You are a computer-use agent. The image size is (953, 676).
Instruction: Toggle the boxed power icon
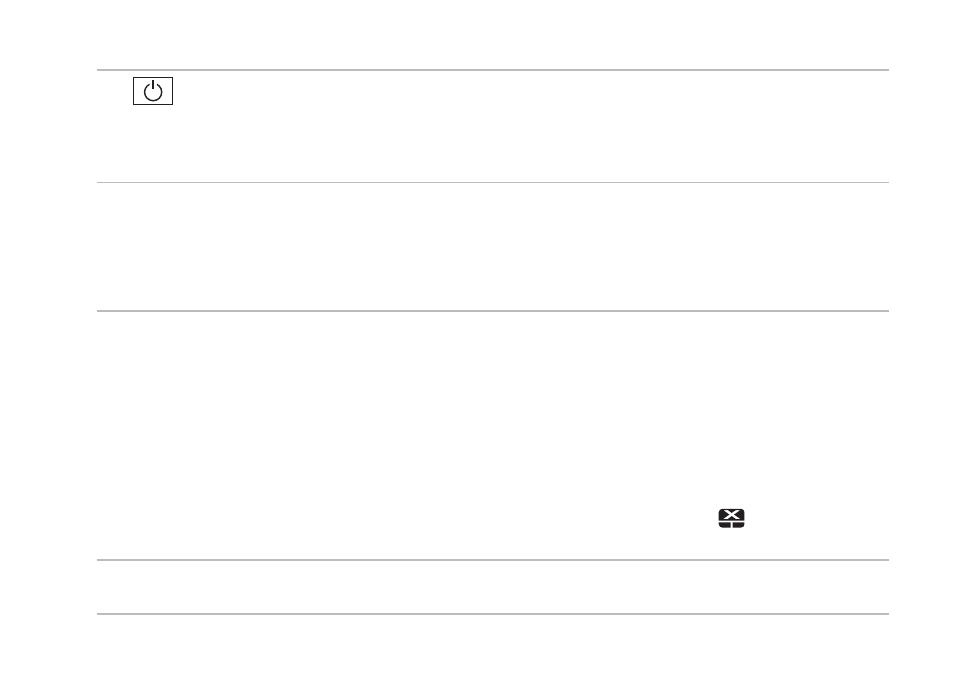coord(153,91)
